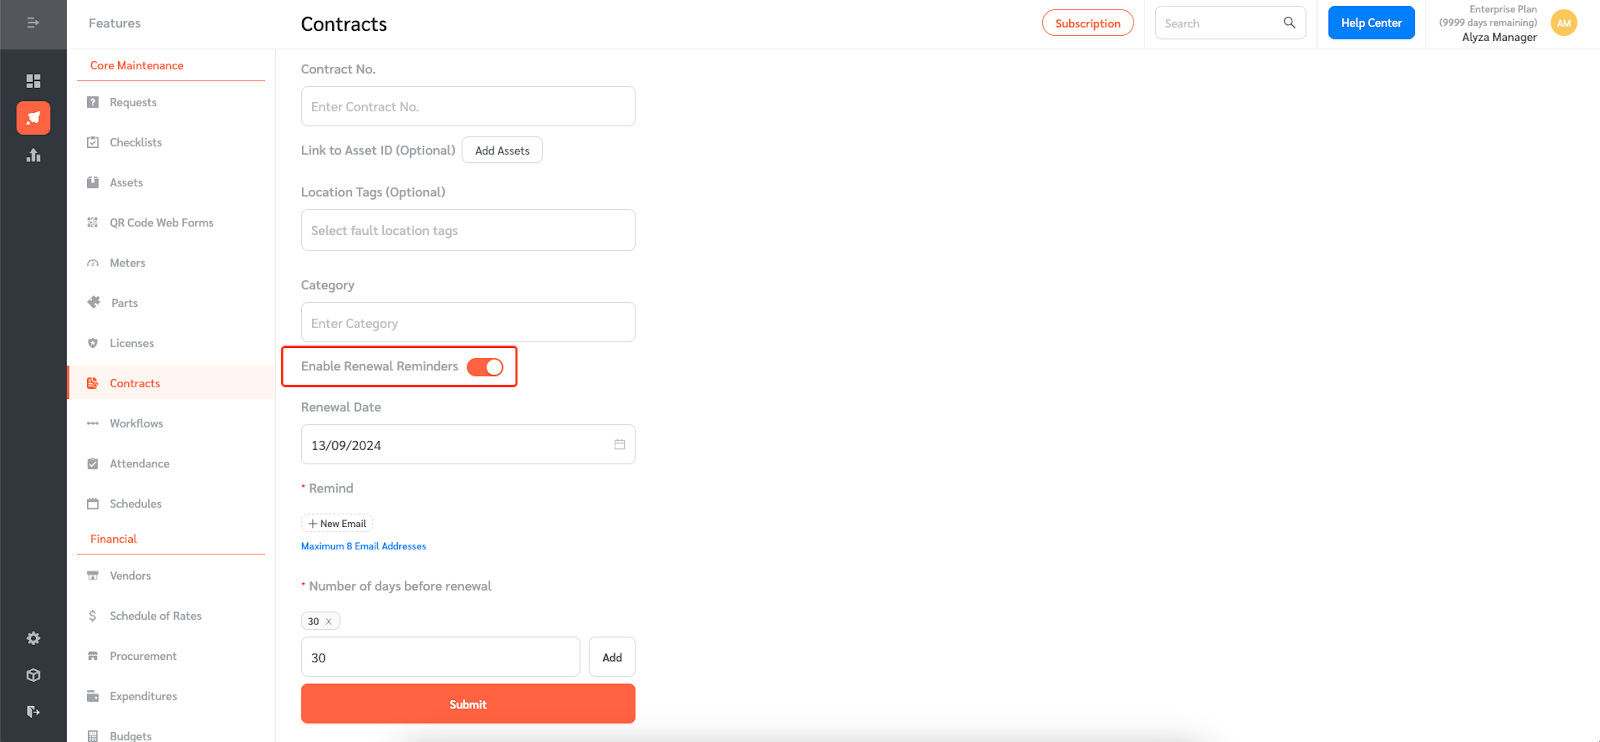Click the QR Code Web Forms icon

pos(93,222)
